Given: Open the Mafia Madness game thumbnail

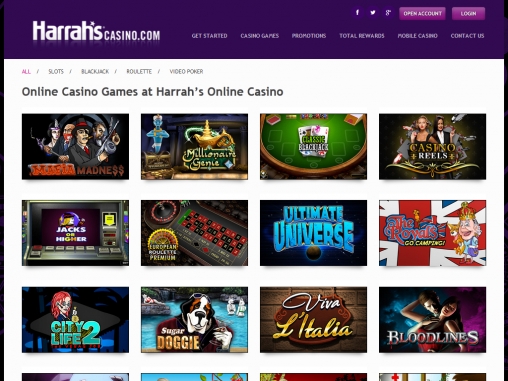Looking at the screenshot, I should click(x=75, y=146).
